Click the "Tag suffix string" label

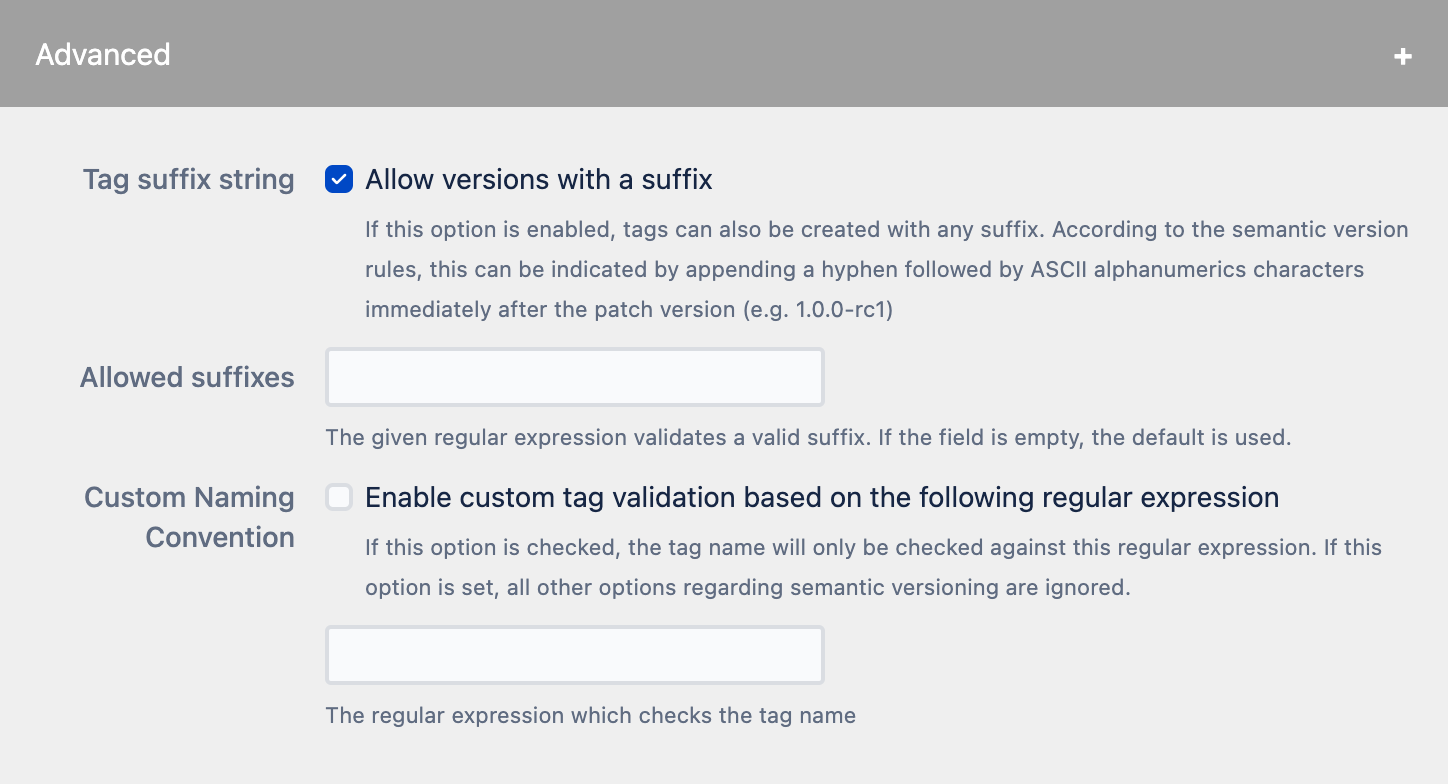188,180
